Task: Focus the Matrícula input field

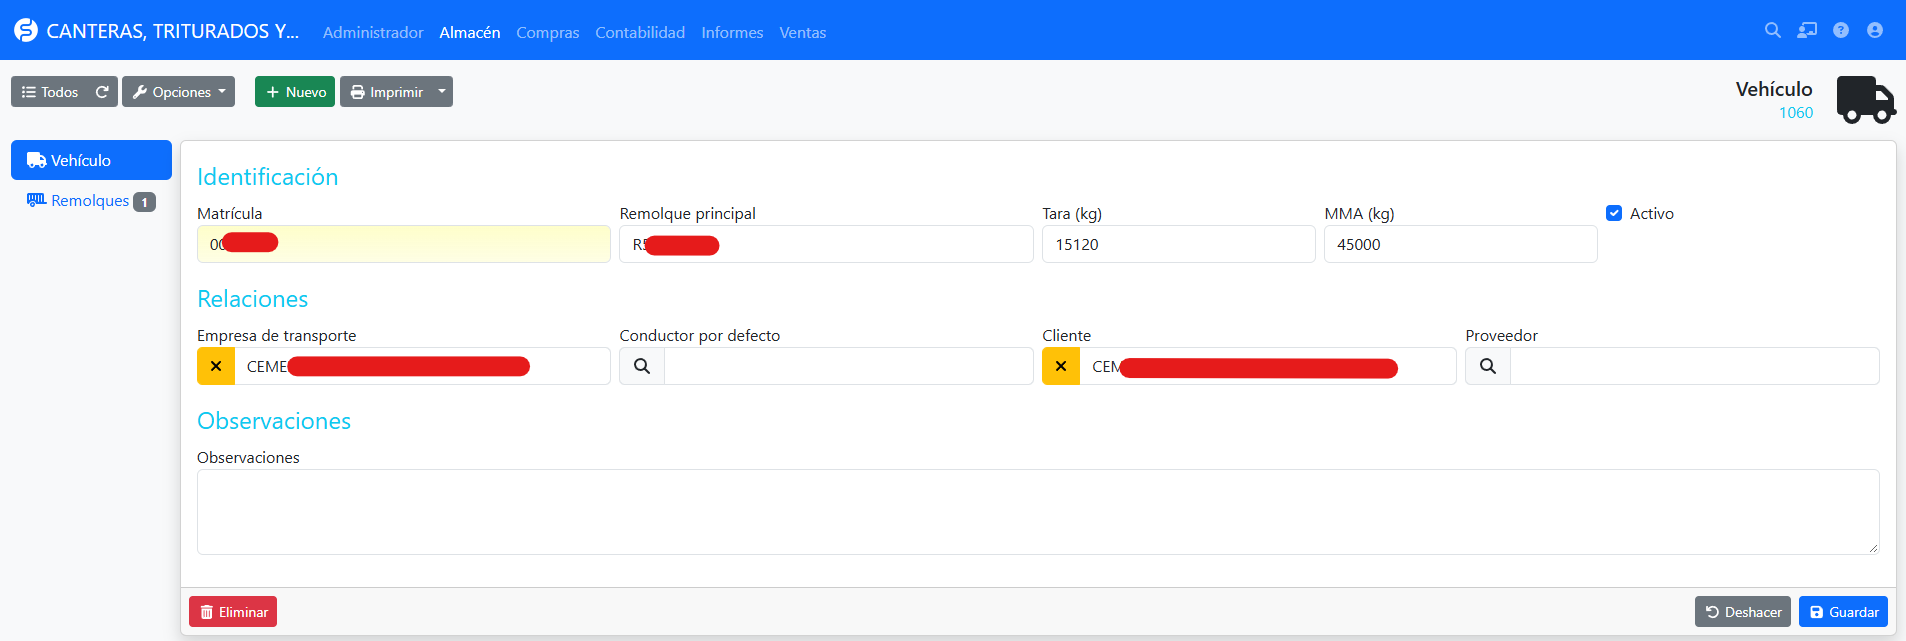Action: tap(404, 244)
